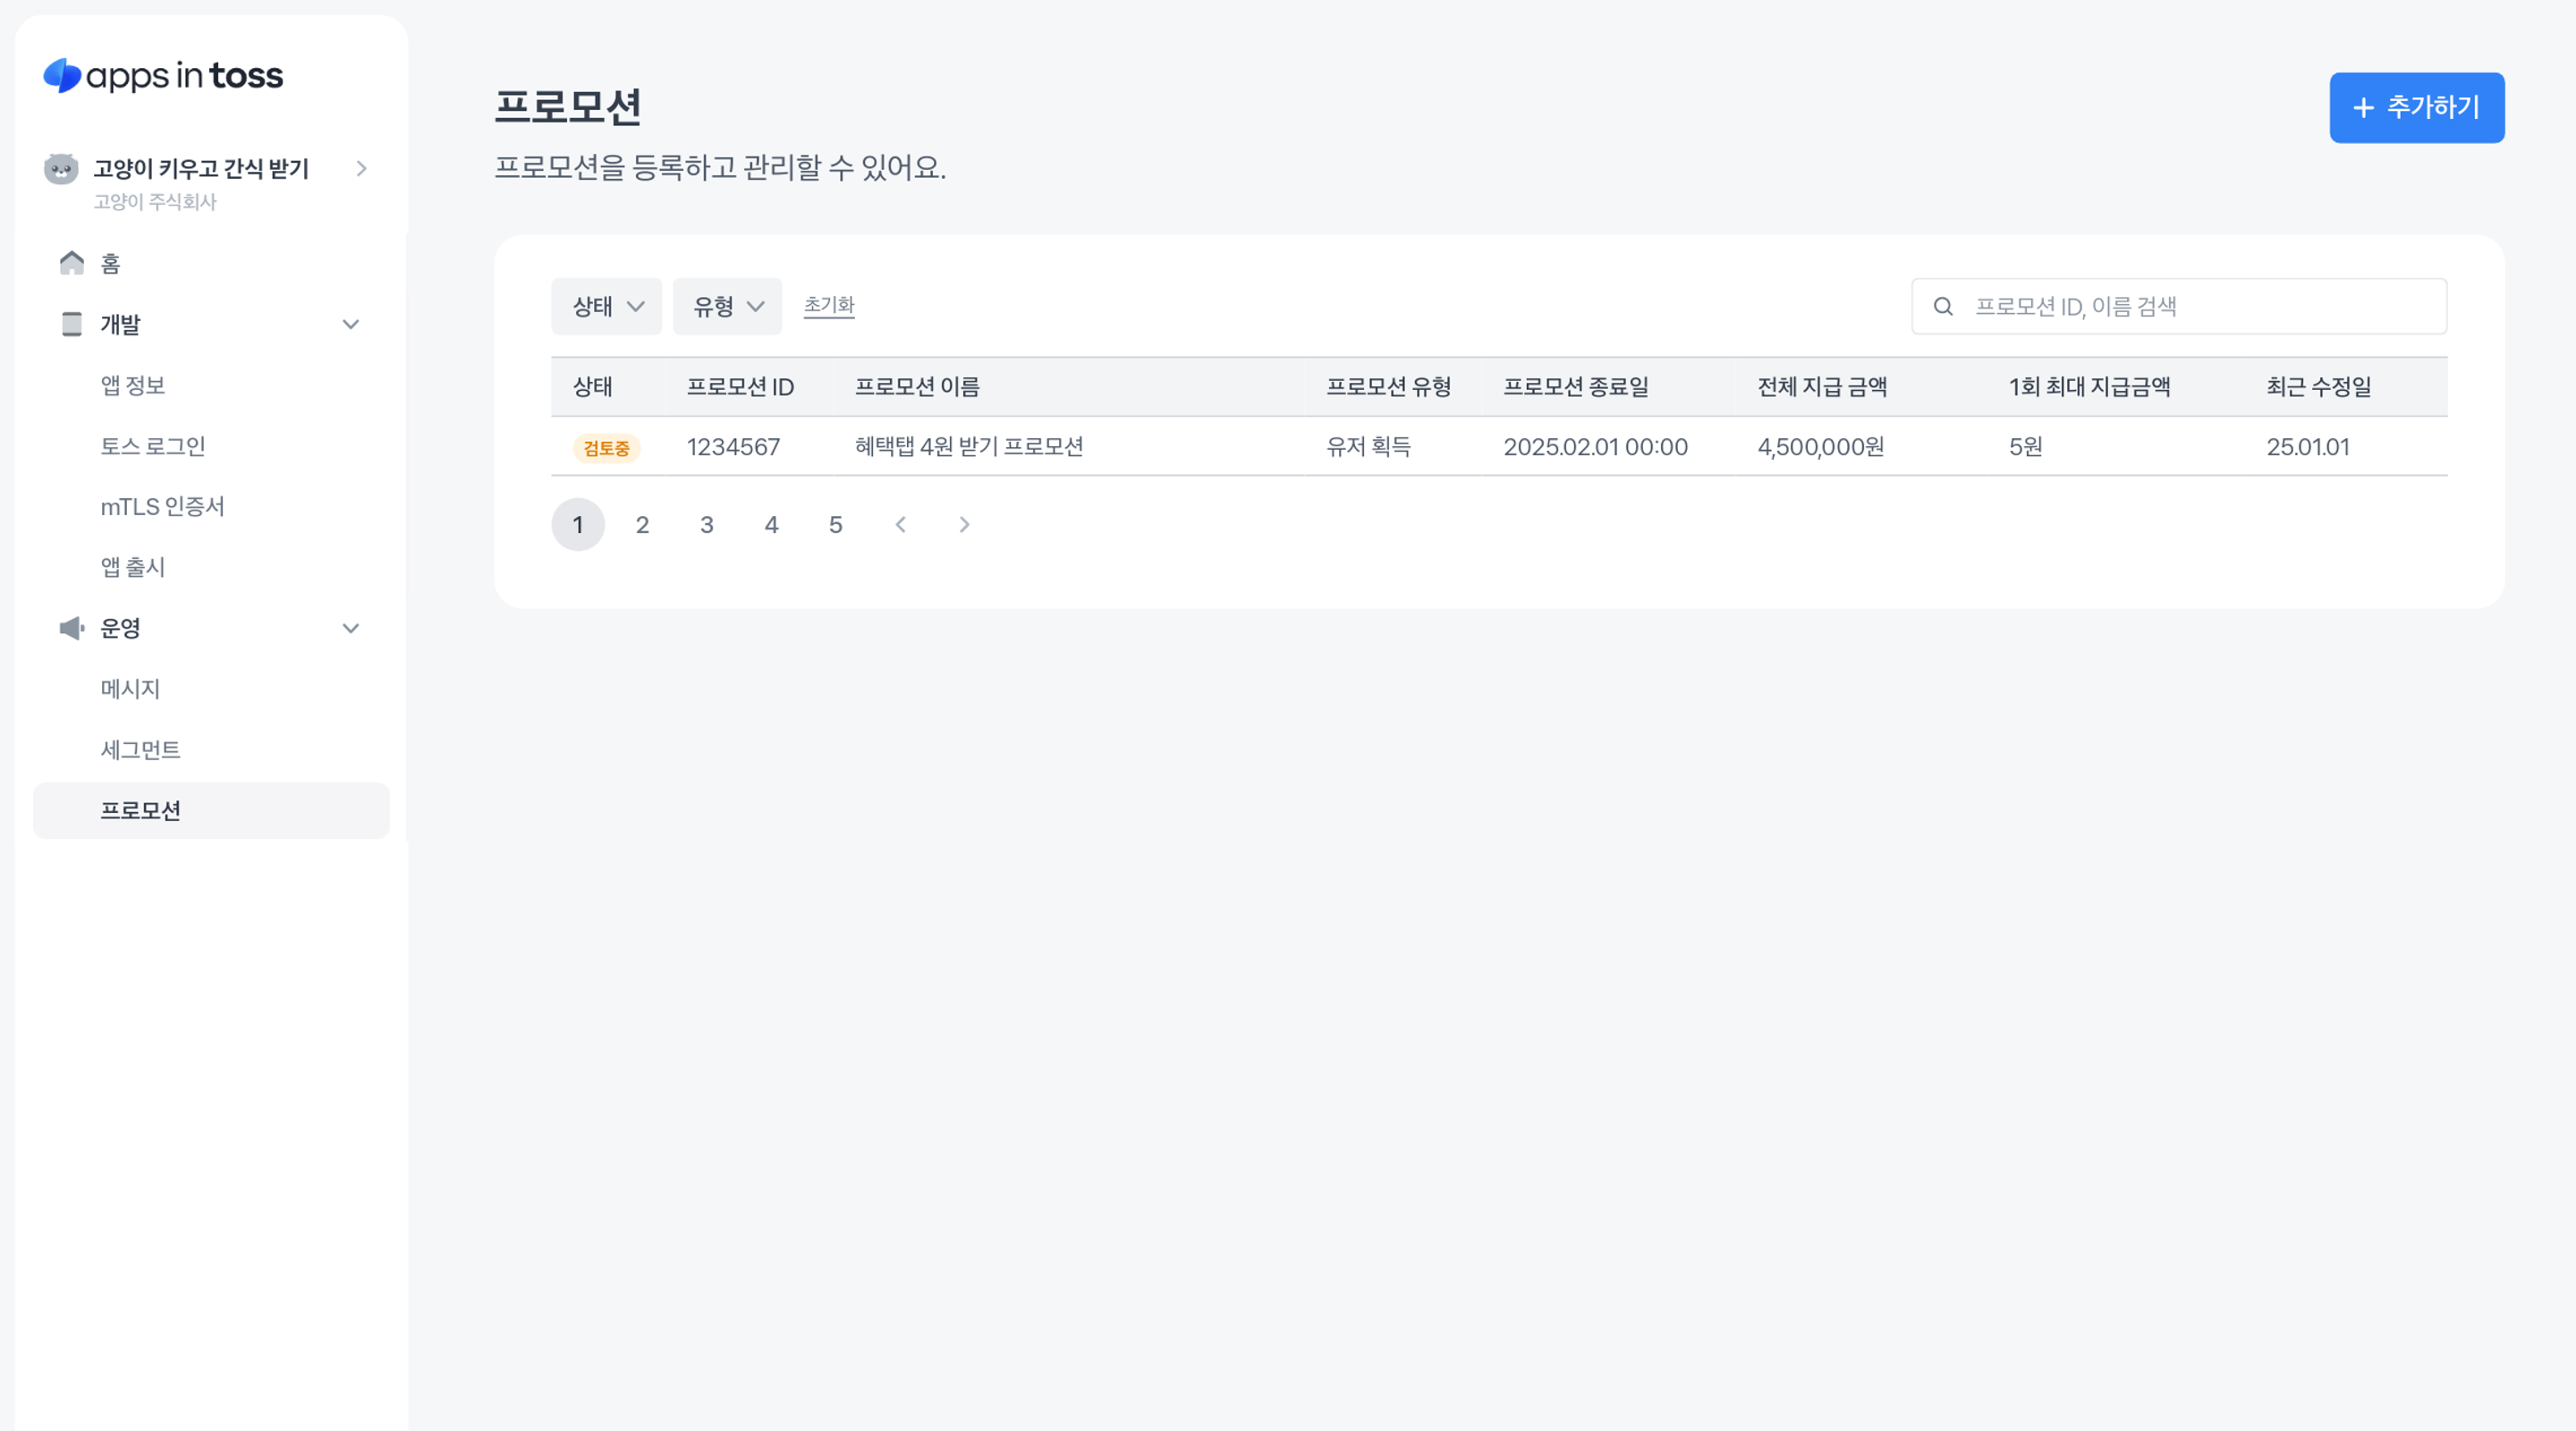
Task: Click last modified 25.01.01 cell
Action: 2308,447
